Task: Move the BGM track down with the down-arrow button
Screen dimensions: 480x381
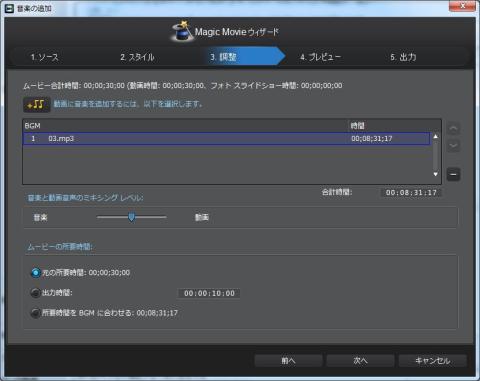Action: tap(453, 145)
